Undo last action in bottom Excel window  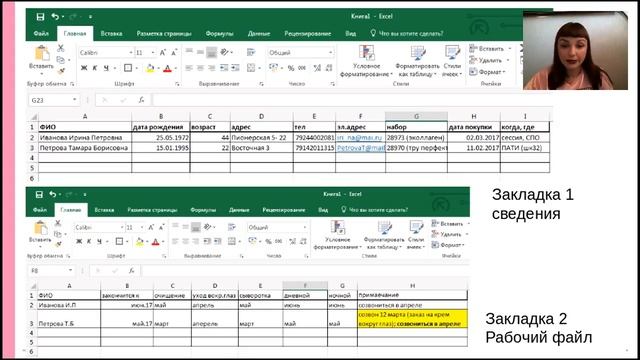[x=53, y=194]
